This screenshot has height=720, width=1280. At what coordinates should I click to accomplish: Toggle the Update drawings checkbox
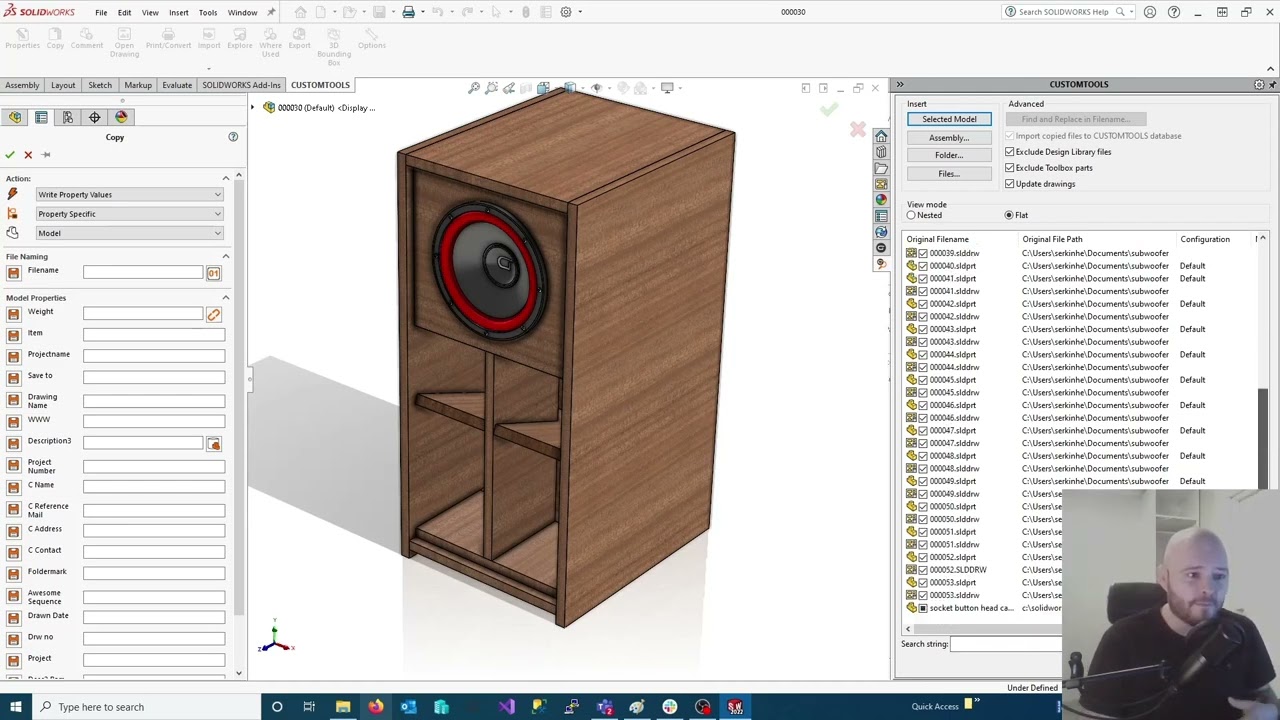click(1009, 184)
